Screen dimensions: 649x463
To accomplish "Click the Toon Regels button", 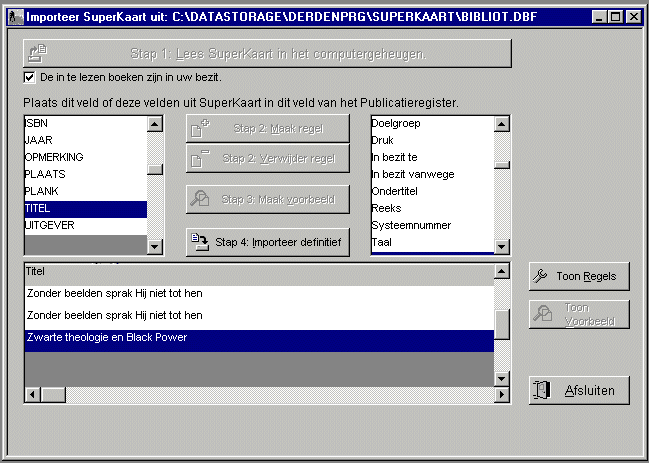I will (x=579, y=276).
